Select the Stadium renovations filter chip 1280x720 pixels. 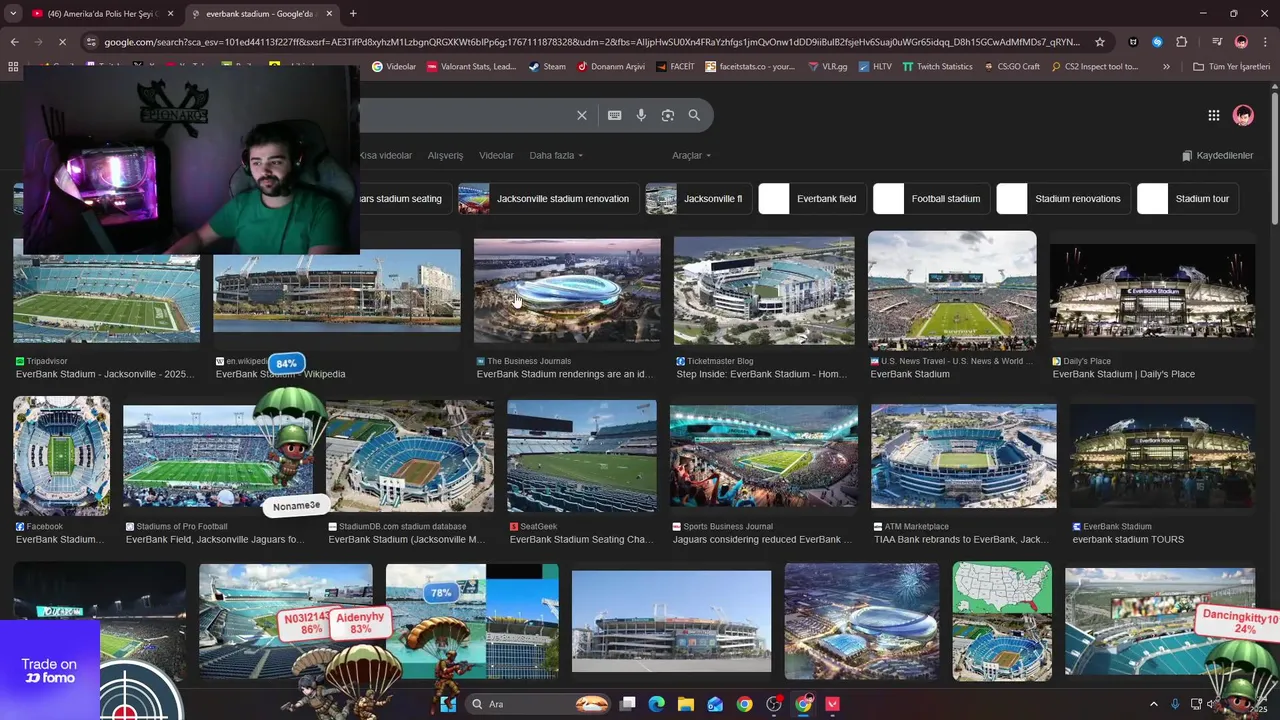[x=1064, y=199]
